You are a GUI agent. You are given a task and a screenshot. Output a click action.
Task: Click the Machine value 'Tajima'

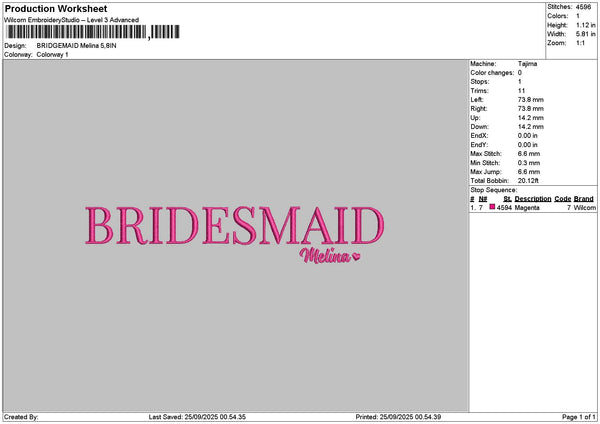[527, 64]
